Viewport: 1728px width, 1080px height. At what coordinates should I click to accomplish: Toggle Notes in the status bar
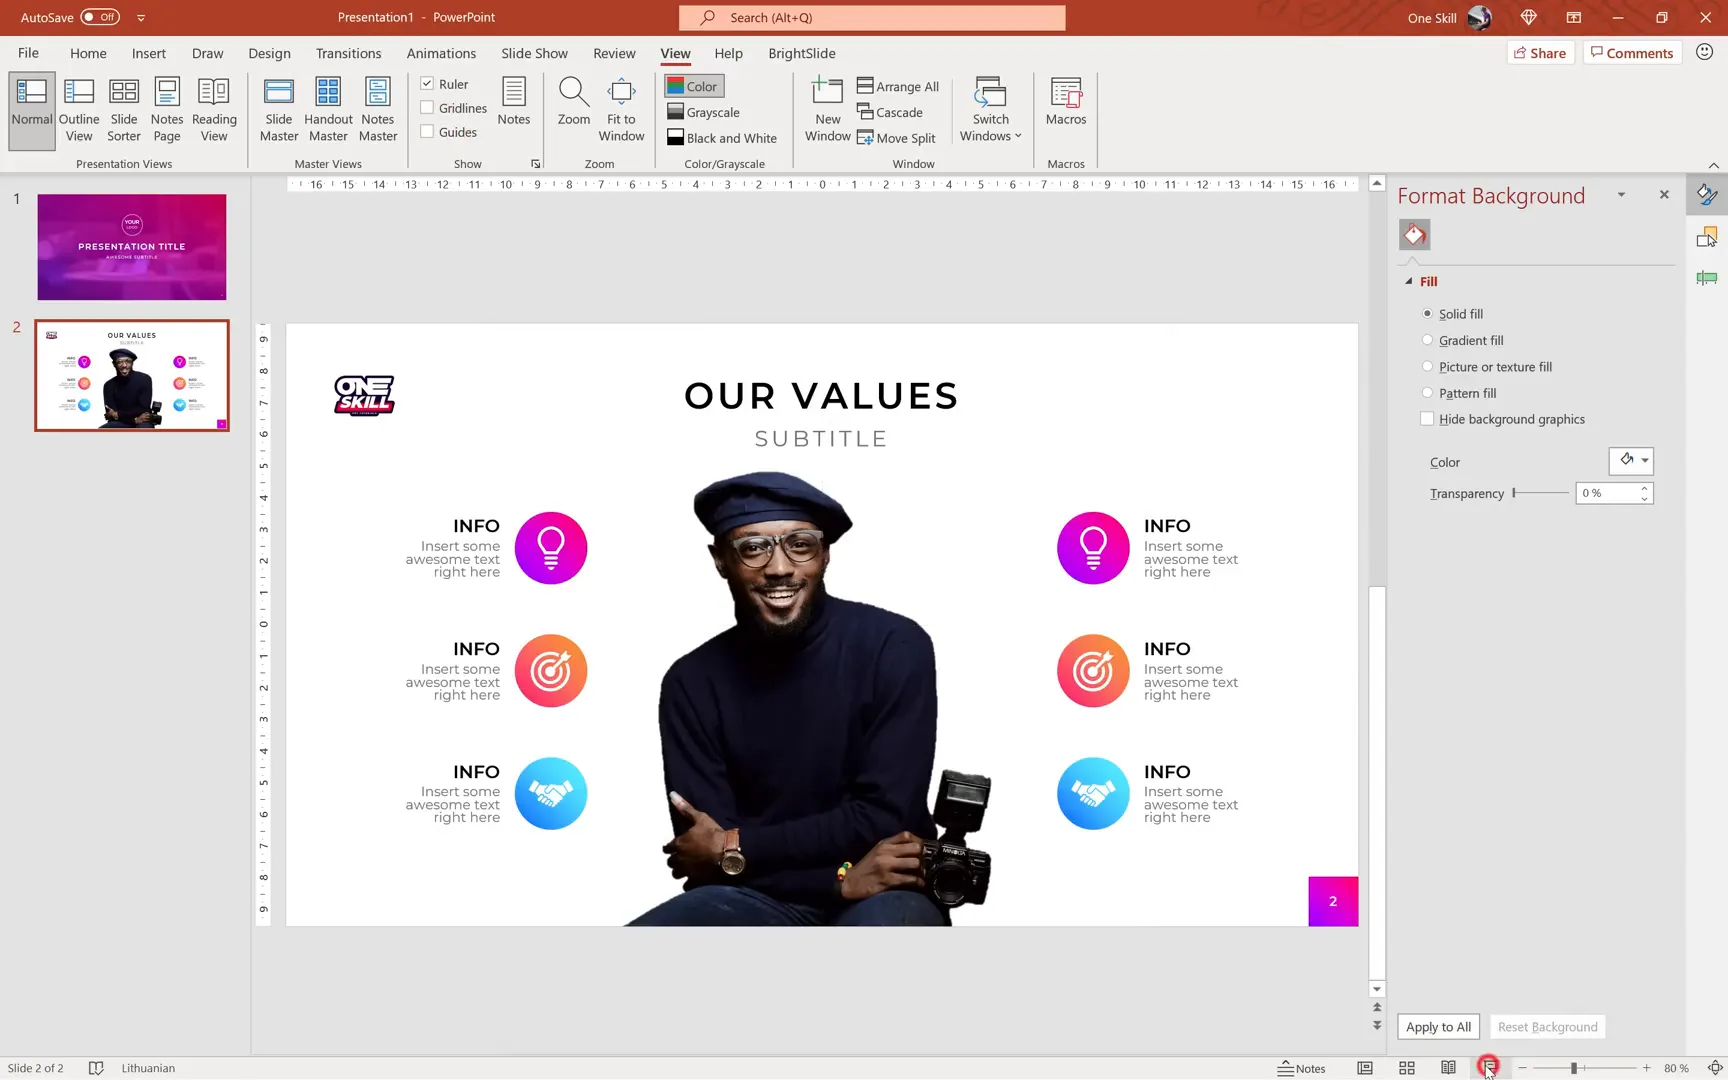click(x=1301, y=1068)
